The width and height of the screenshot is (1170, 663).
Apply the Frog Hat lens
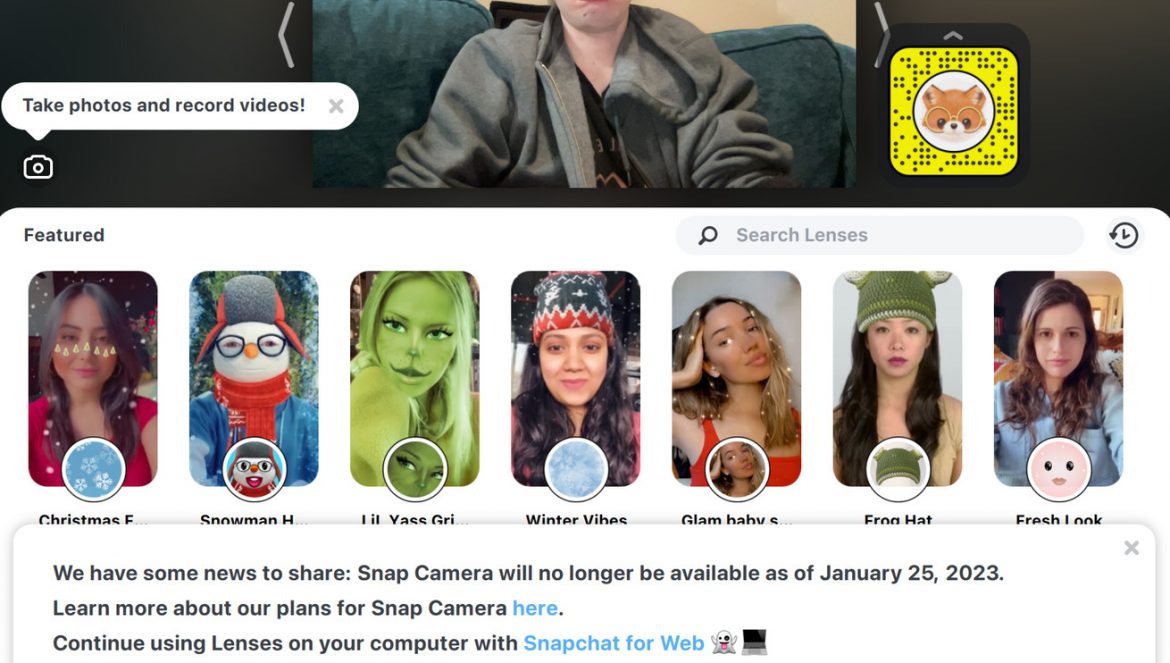pyautogui.click(x=898, y=378)
